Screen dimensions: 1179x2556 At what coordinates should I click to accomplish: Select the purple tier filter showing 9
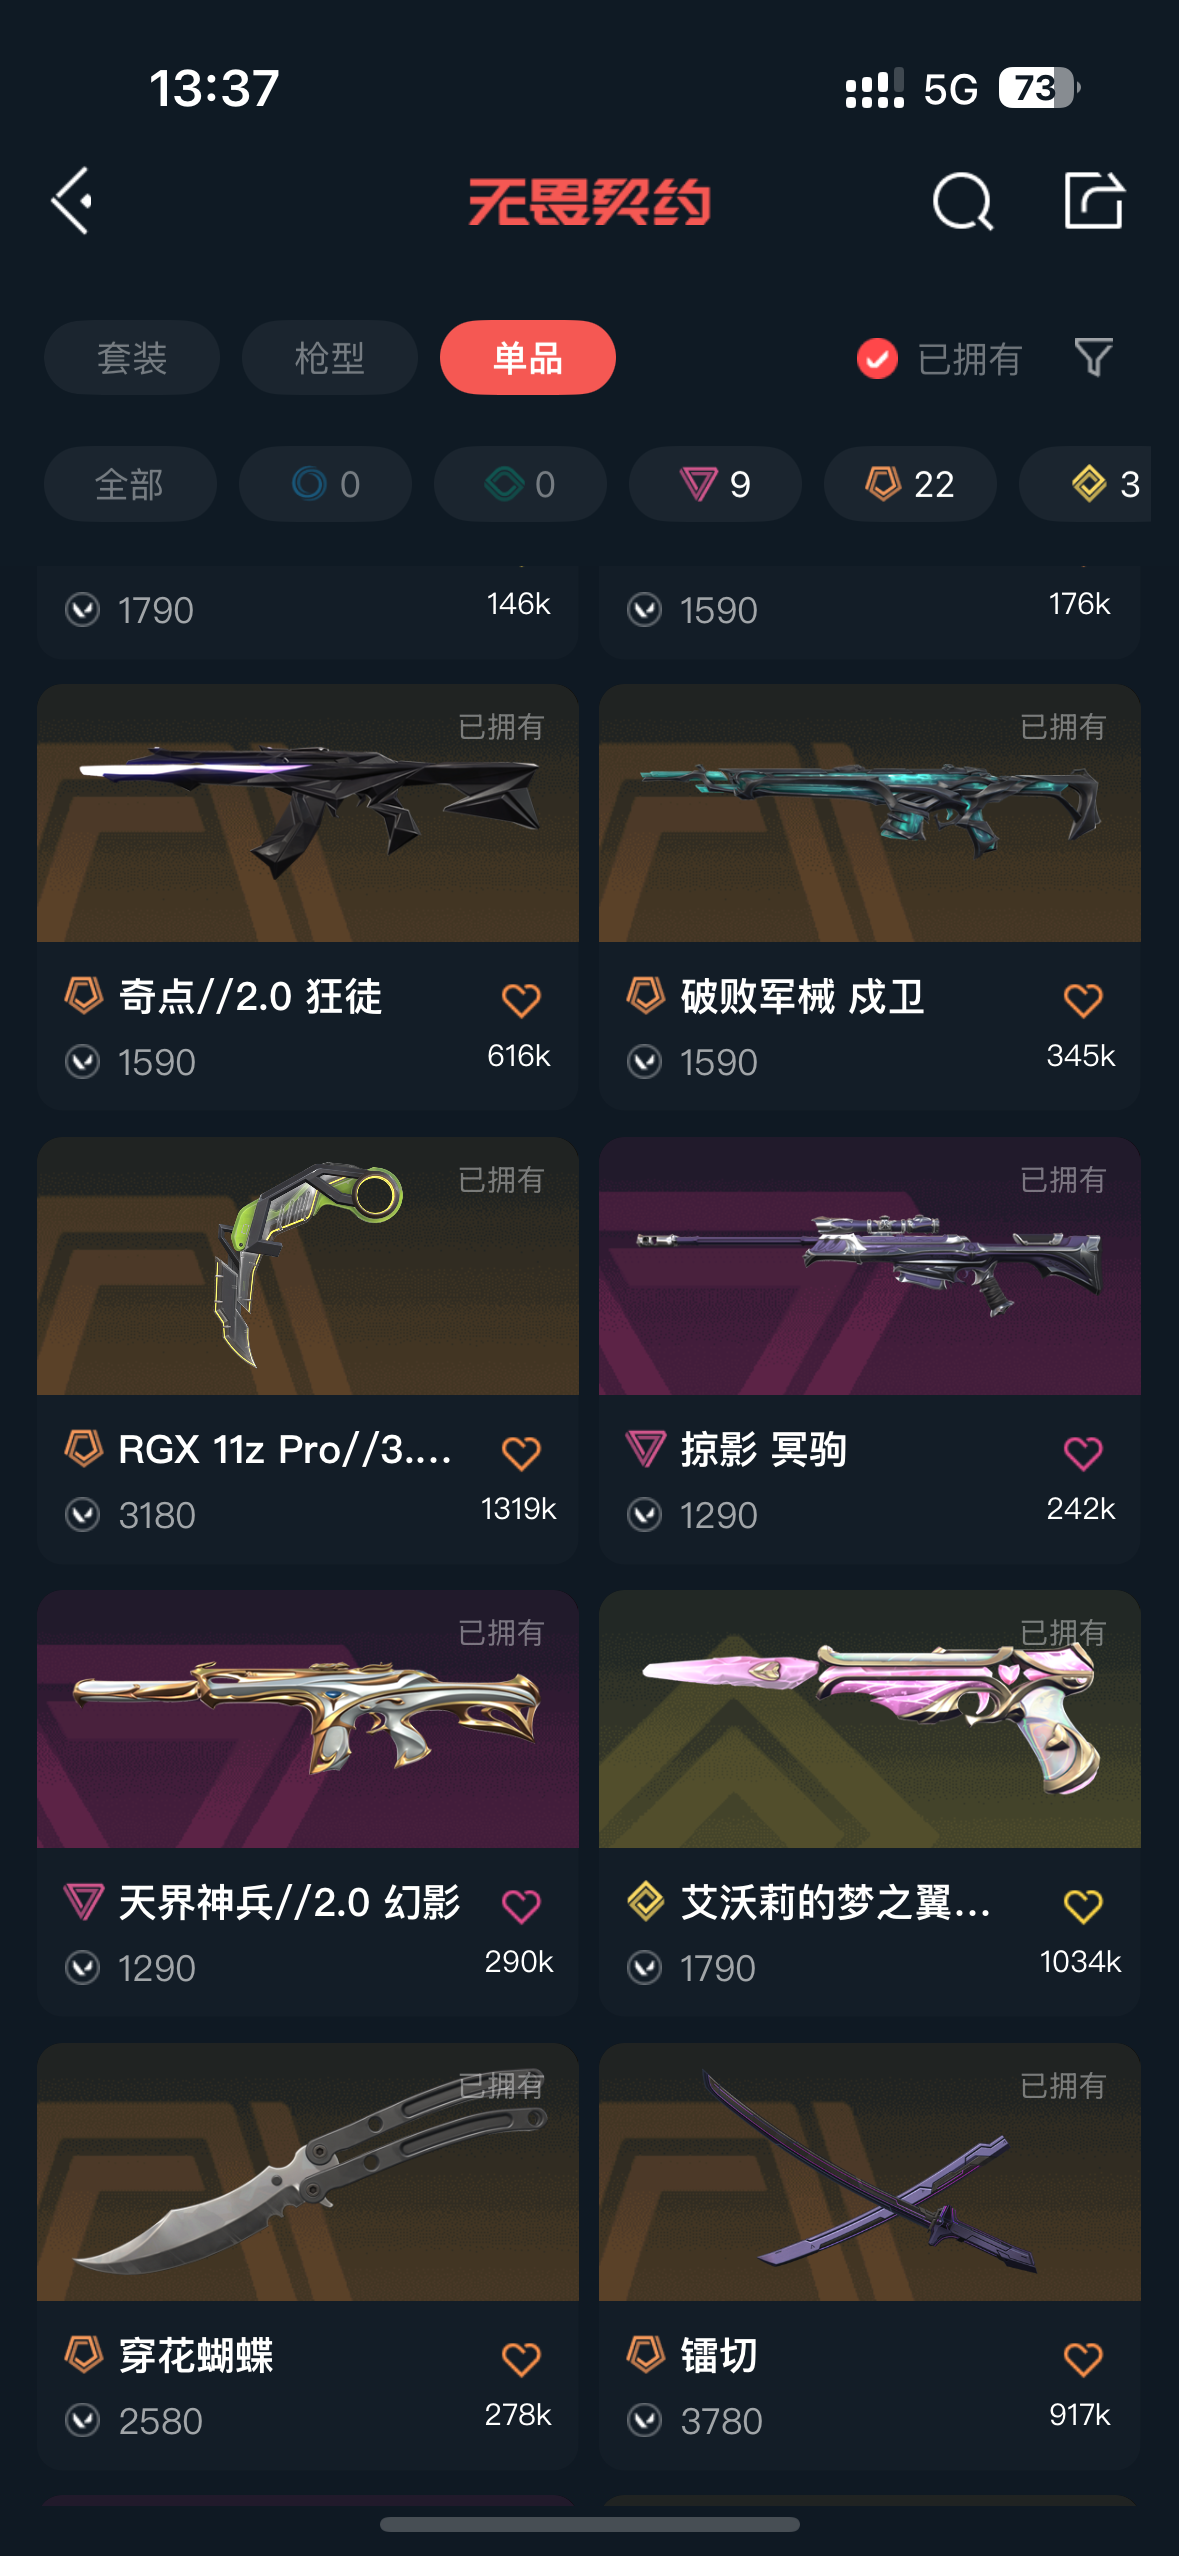click(x=715, y=484)
